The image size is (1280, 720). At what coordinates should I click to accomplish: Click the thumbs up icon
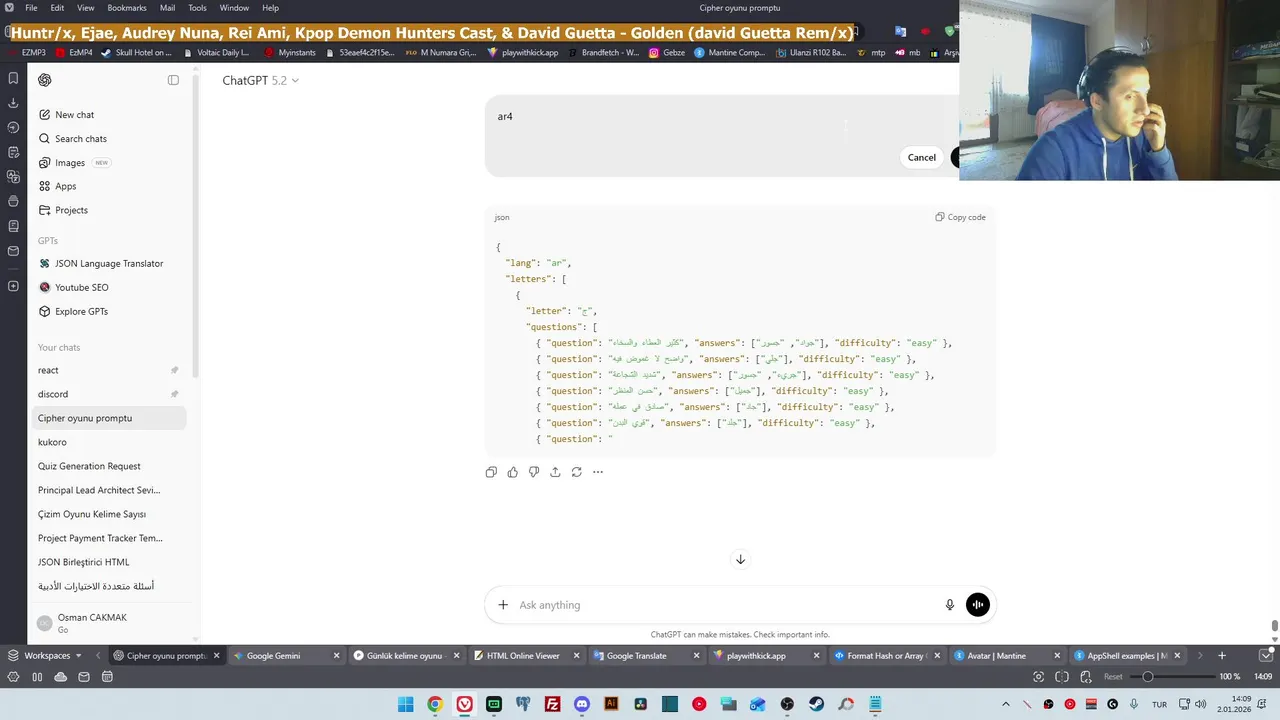pyautogui.click(x=513, y=472)
